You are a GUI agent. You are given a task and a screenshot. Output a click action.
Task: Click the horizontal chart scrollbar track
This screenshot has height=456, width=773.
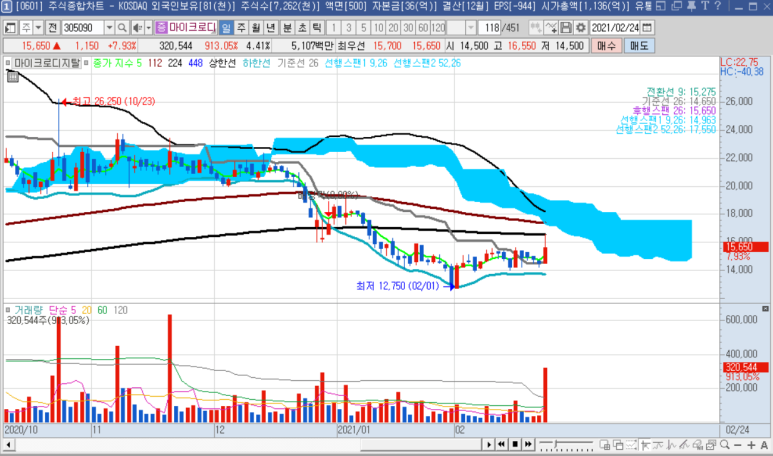pyautogui.click(x=247, y=445)
